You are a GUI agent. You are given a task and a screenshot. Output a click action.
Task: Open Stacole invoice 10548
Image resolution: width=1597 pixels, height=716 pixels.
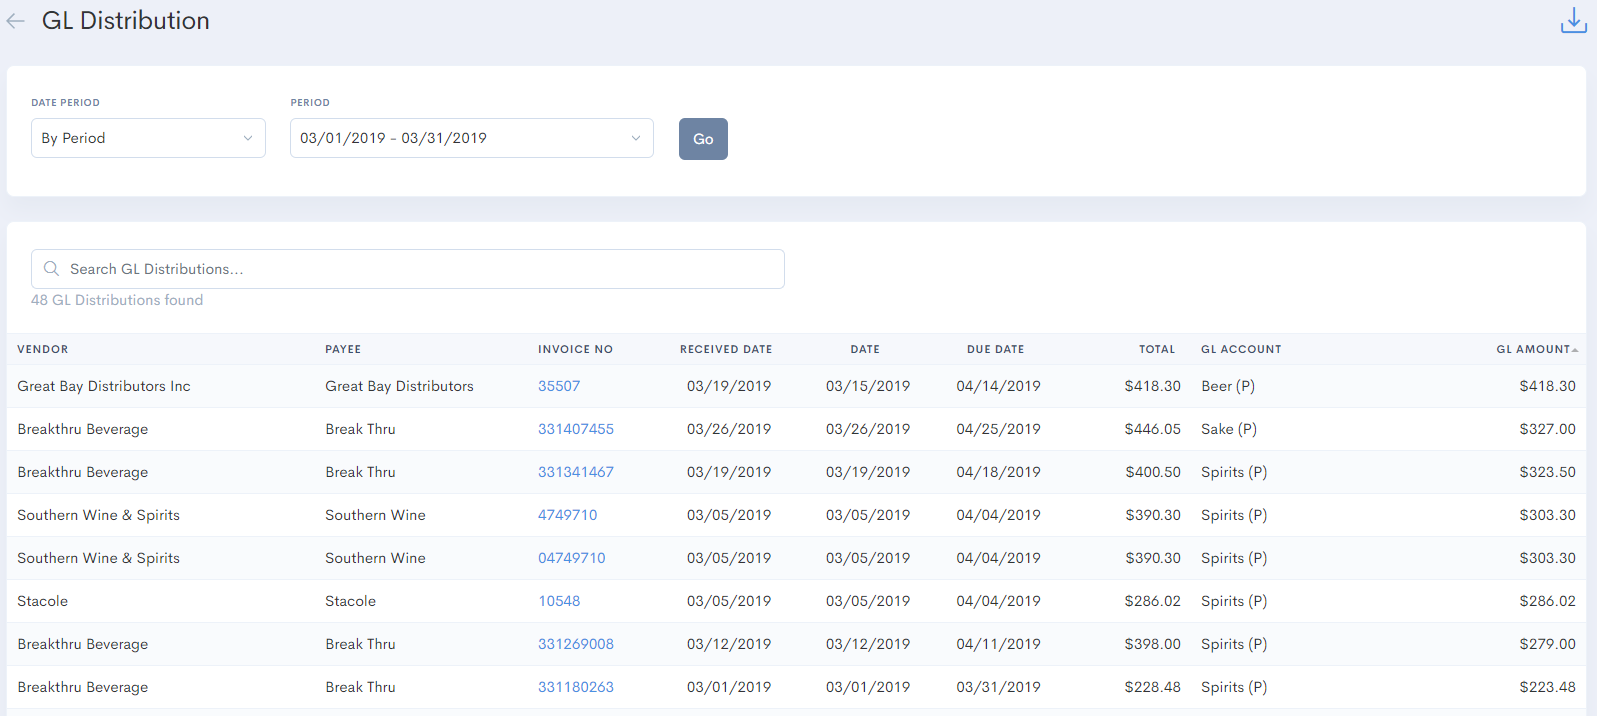click(x=559, y=601)
